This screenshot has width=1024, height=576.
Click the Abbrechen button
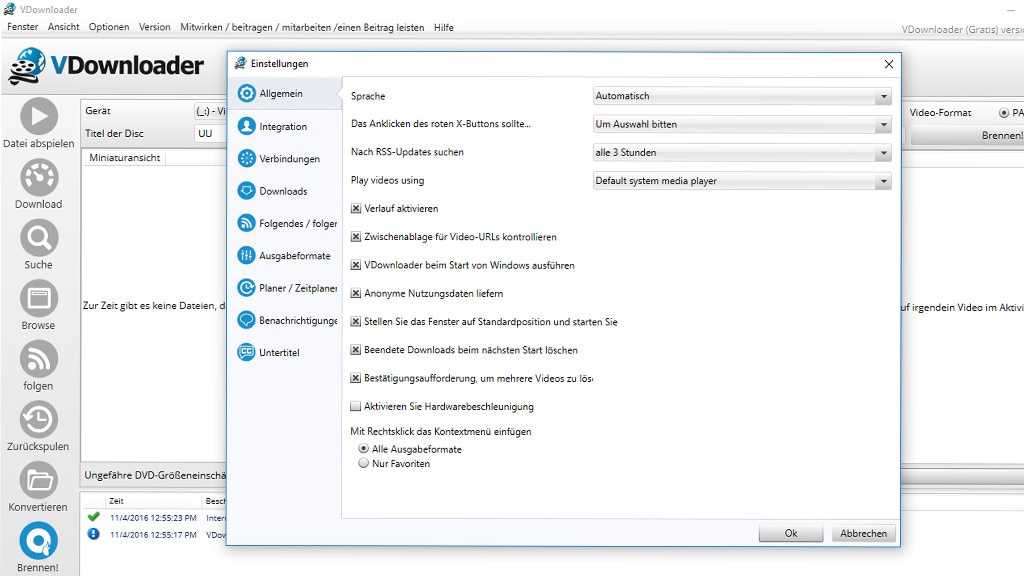point(863,533)
